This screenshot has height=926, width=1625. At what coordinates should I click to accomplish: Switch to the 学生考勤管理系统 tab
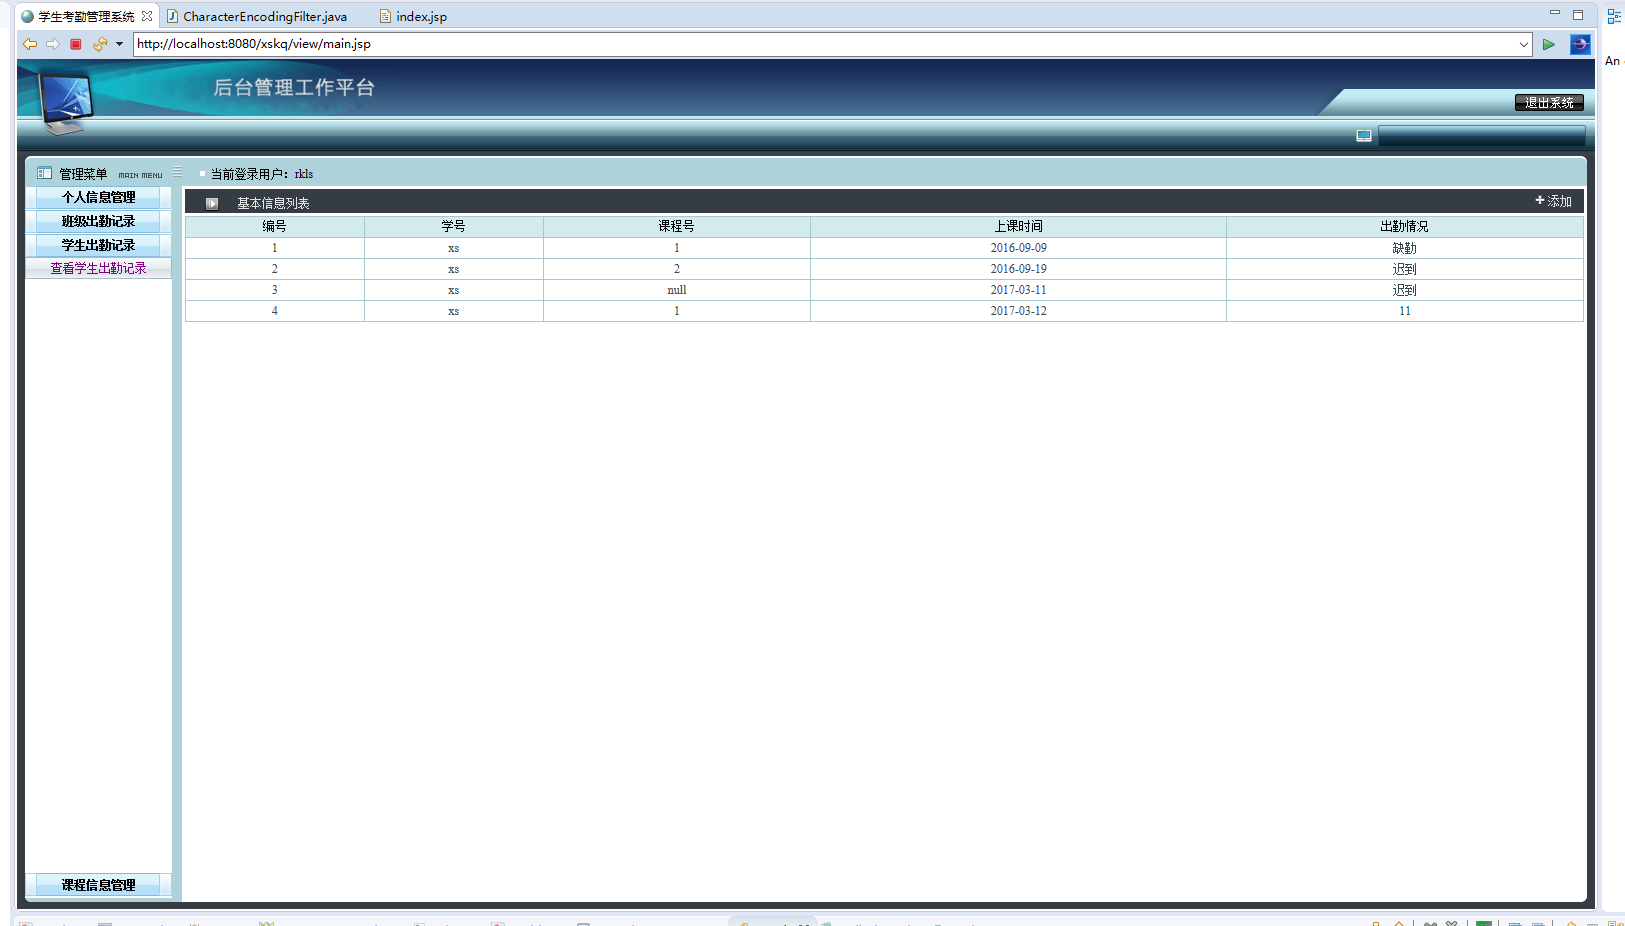[x=86, y=16]
